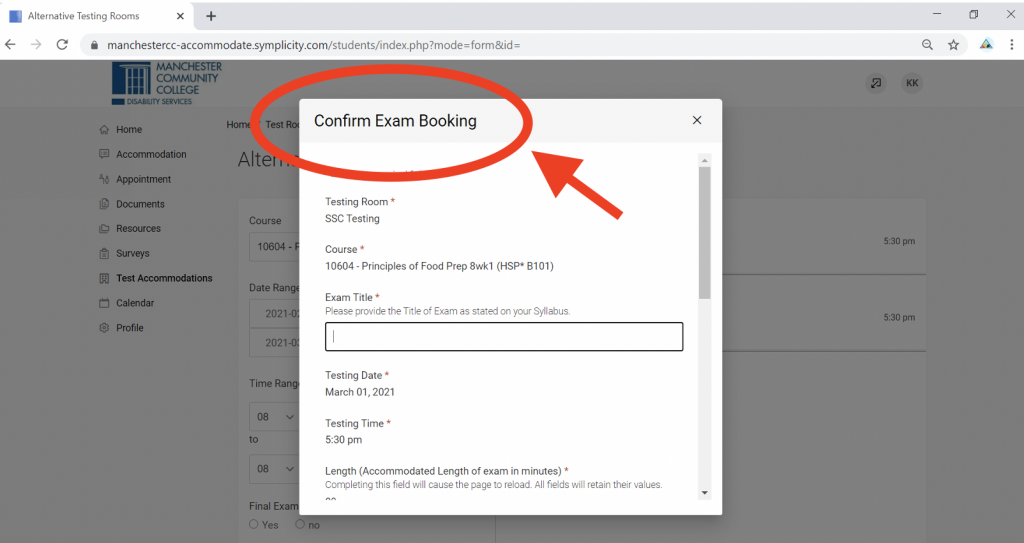1024x543 pixels.
Task: Click the Accommodation sidebar icon
Action: coord(104,154)
